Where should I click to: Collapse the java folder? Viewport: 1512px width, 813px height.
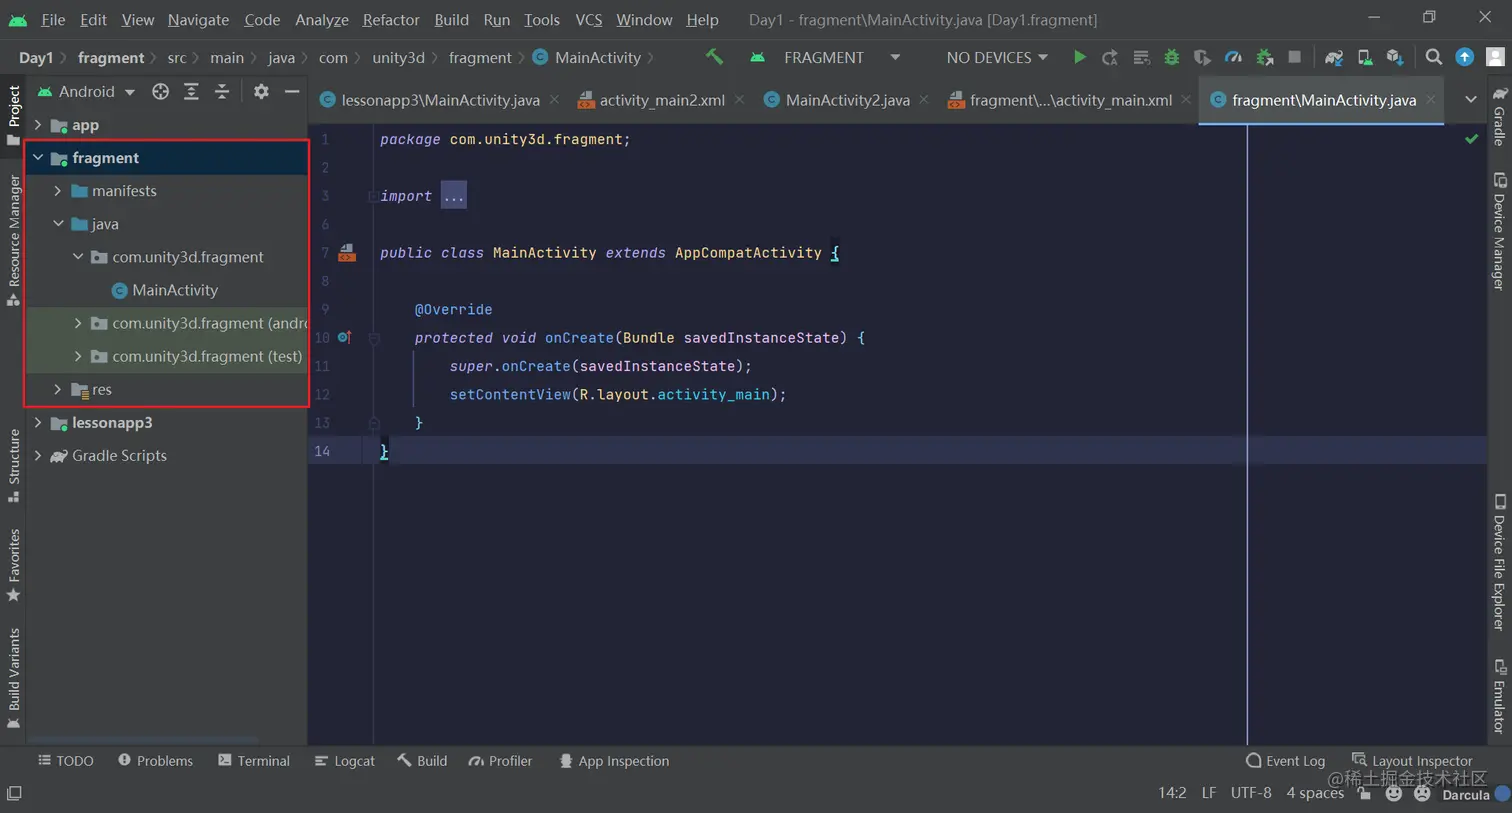[x=58, y=224]
